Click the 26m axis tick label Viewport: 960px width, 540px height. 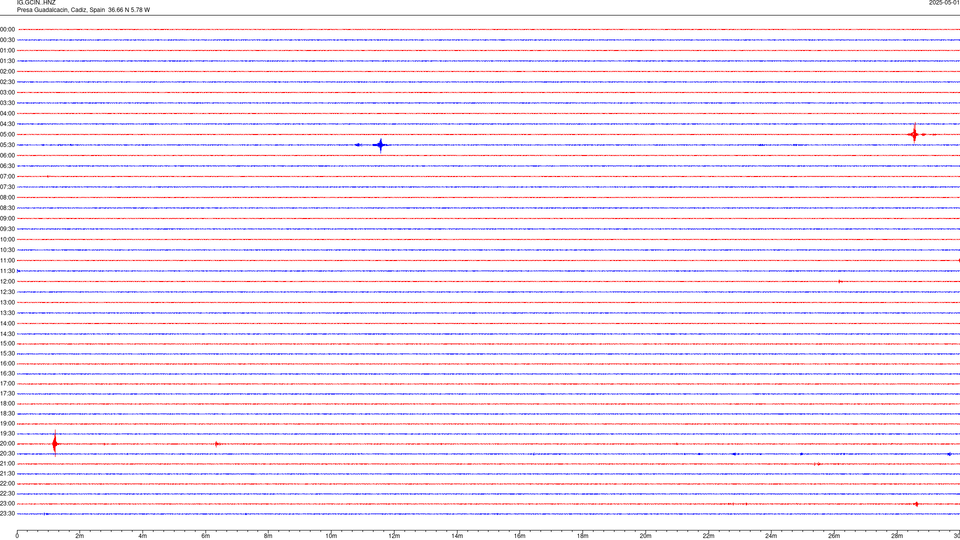pos(834,536)
